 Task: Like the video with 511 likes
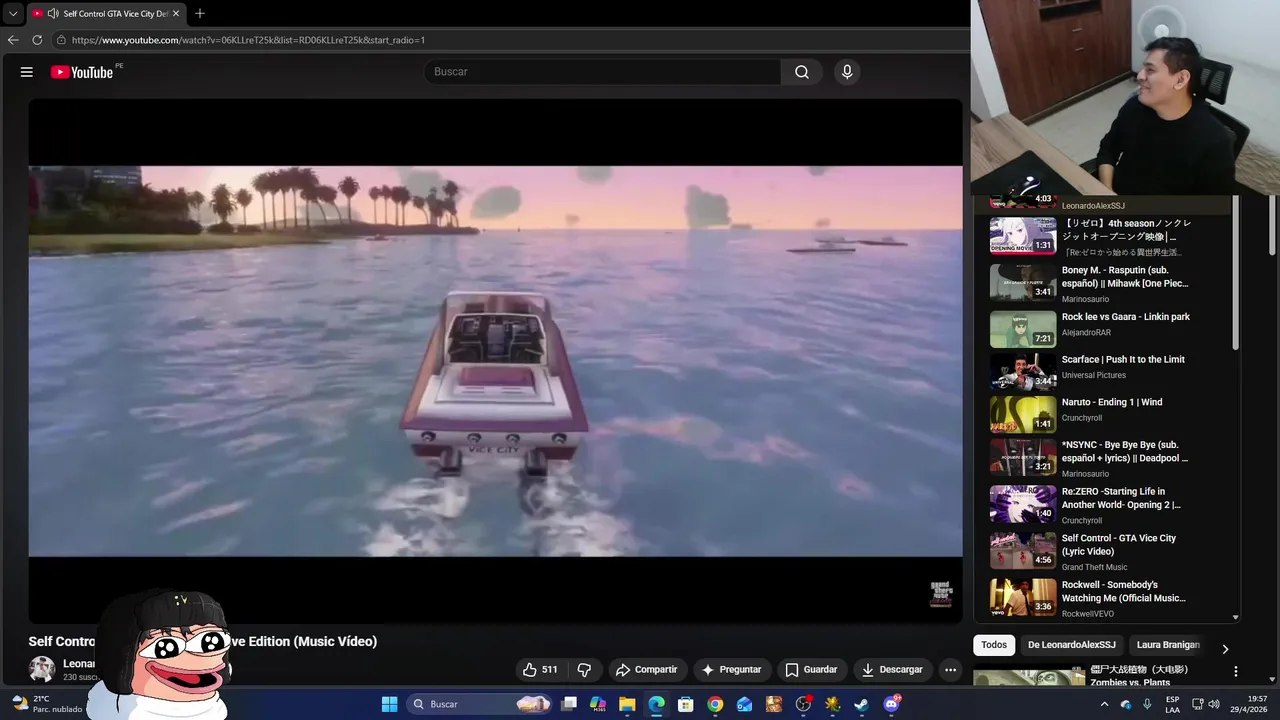pyautogui.click(x=541, y=670)
